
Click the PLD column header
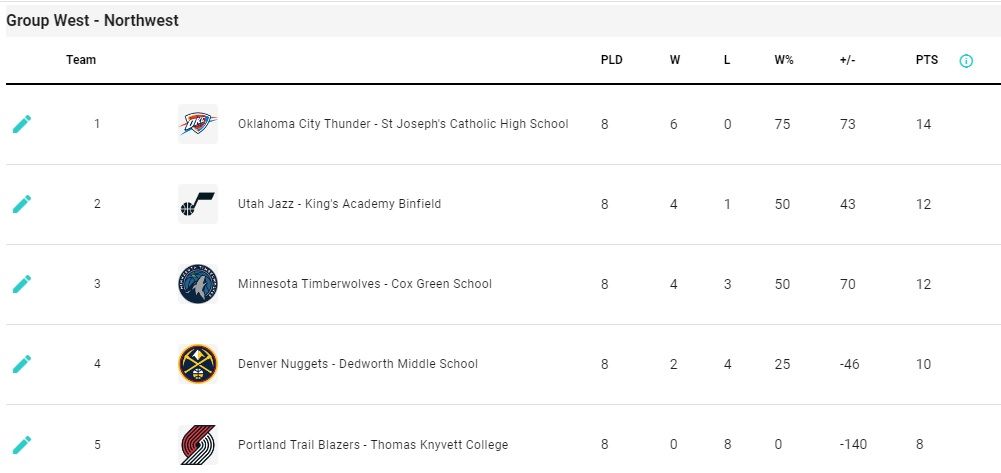(612, 60)
